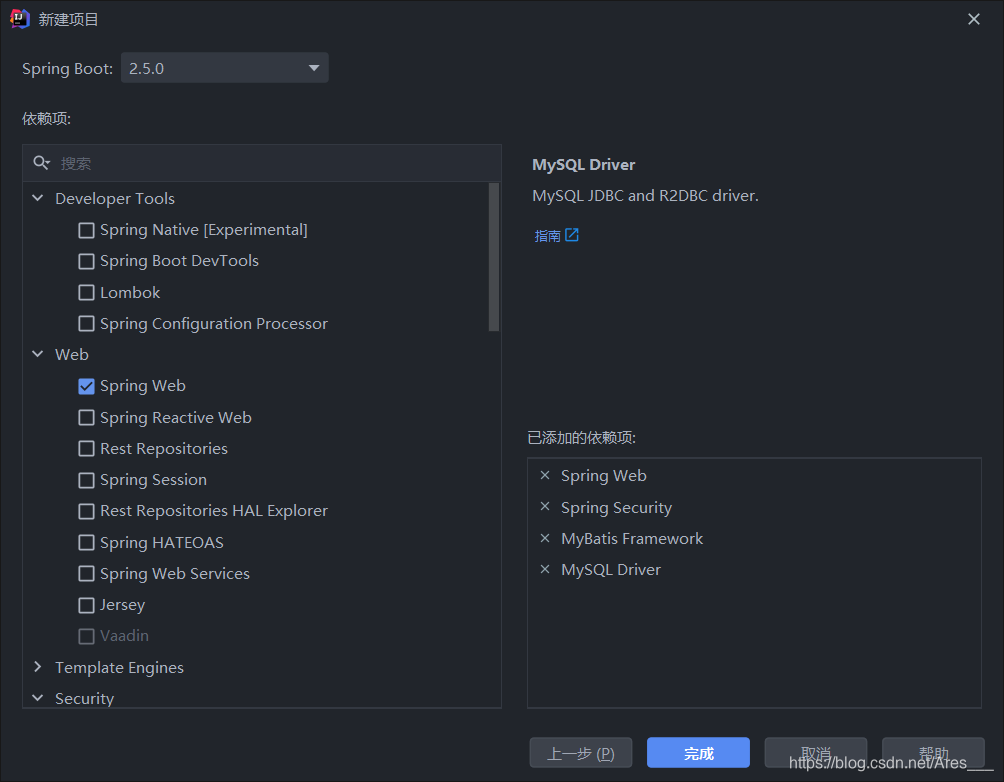Close the 新建项目 dialog
Viewport: 1004px width, 782px height.
pyautogui.click(x=974, y=19)
